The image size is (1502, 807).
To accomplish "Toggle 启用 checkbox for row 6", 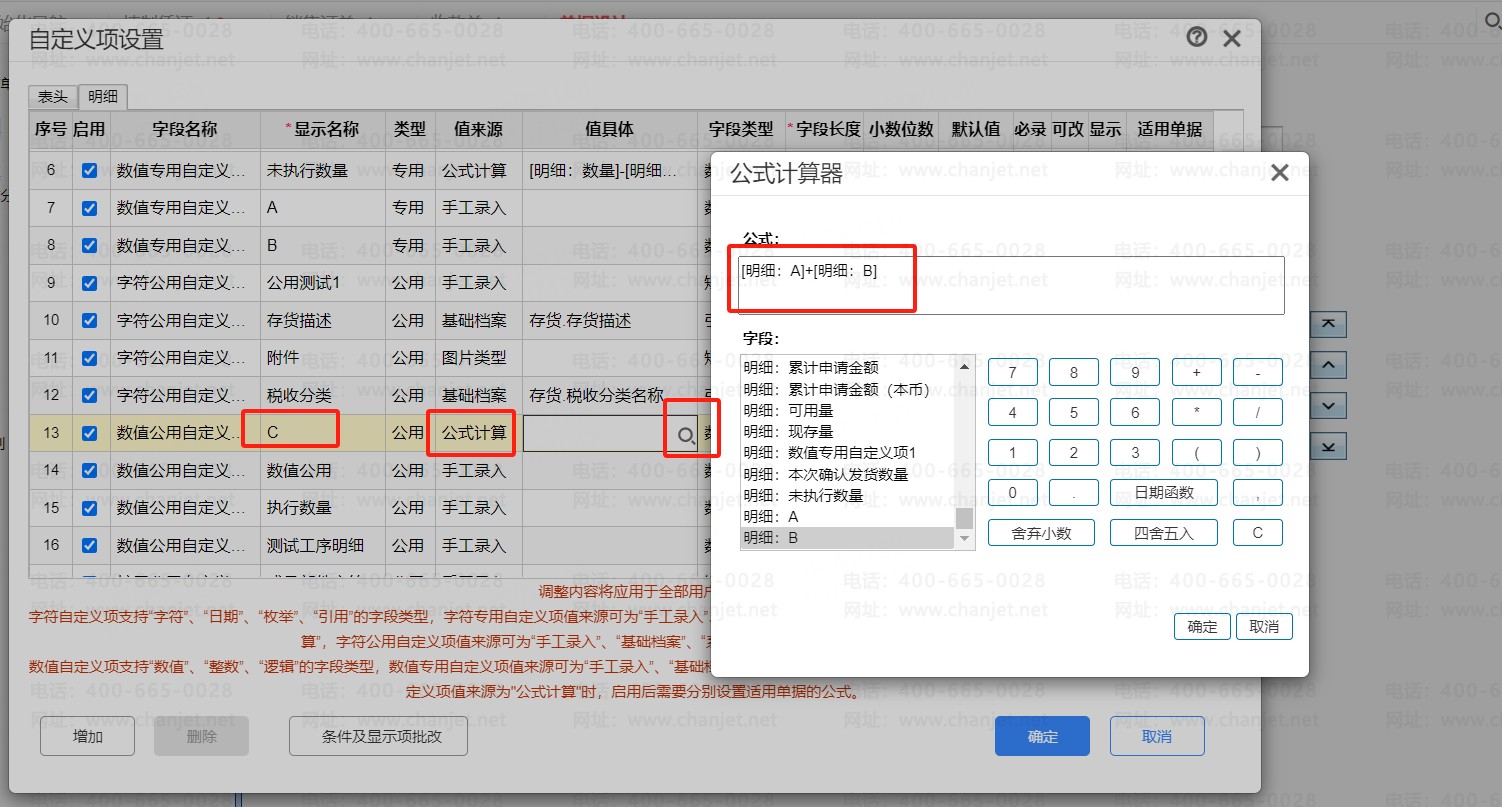I will (x=90, y=171).
